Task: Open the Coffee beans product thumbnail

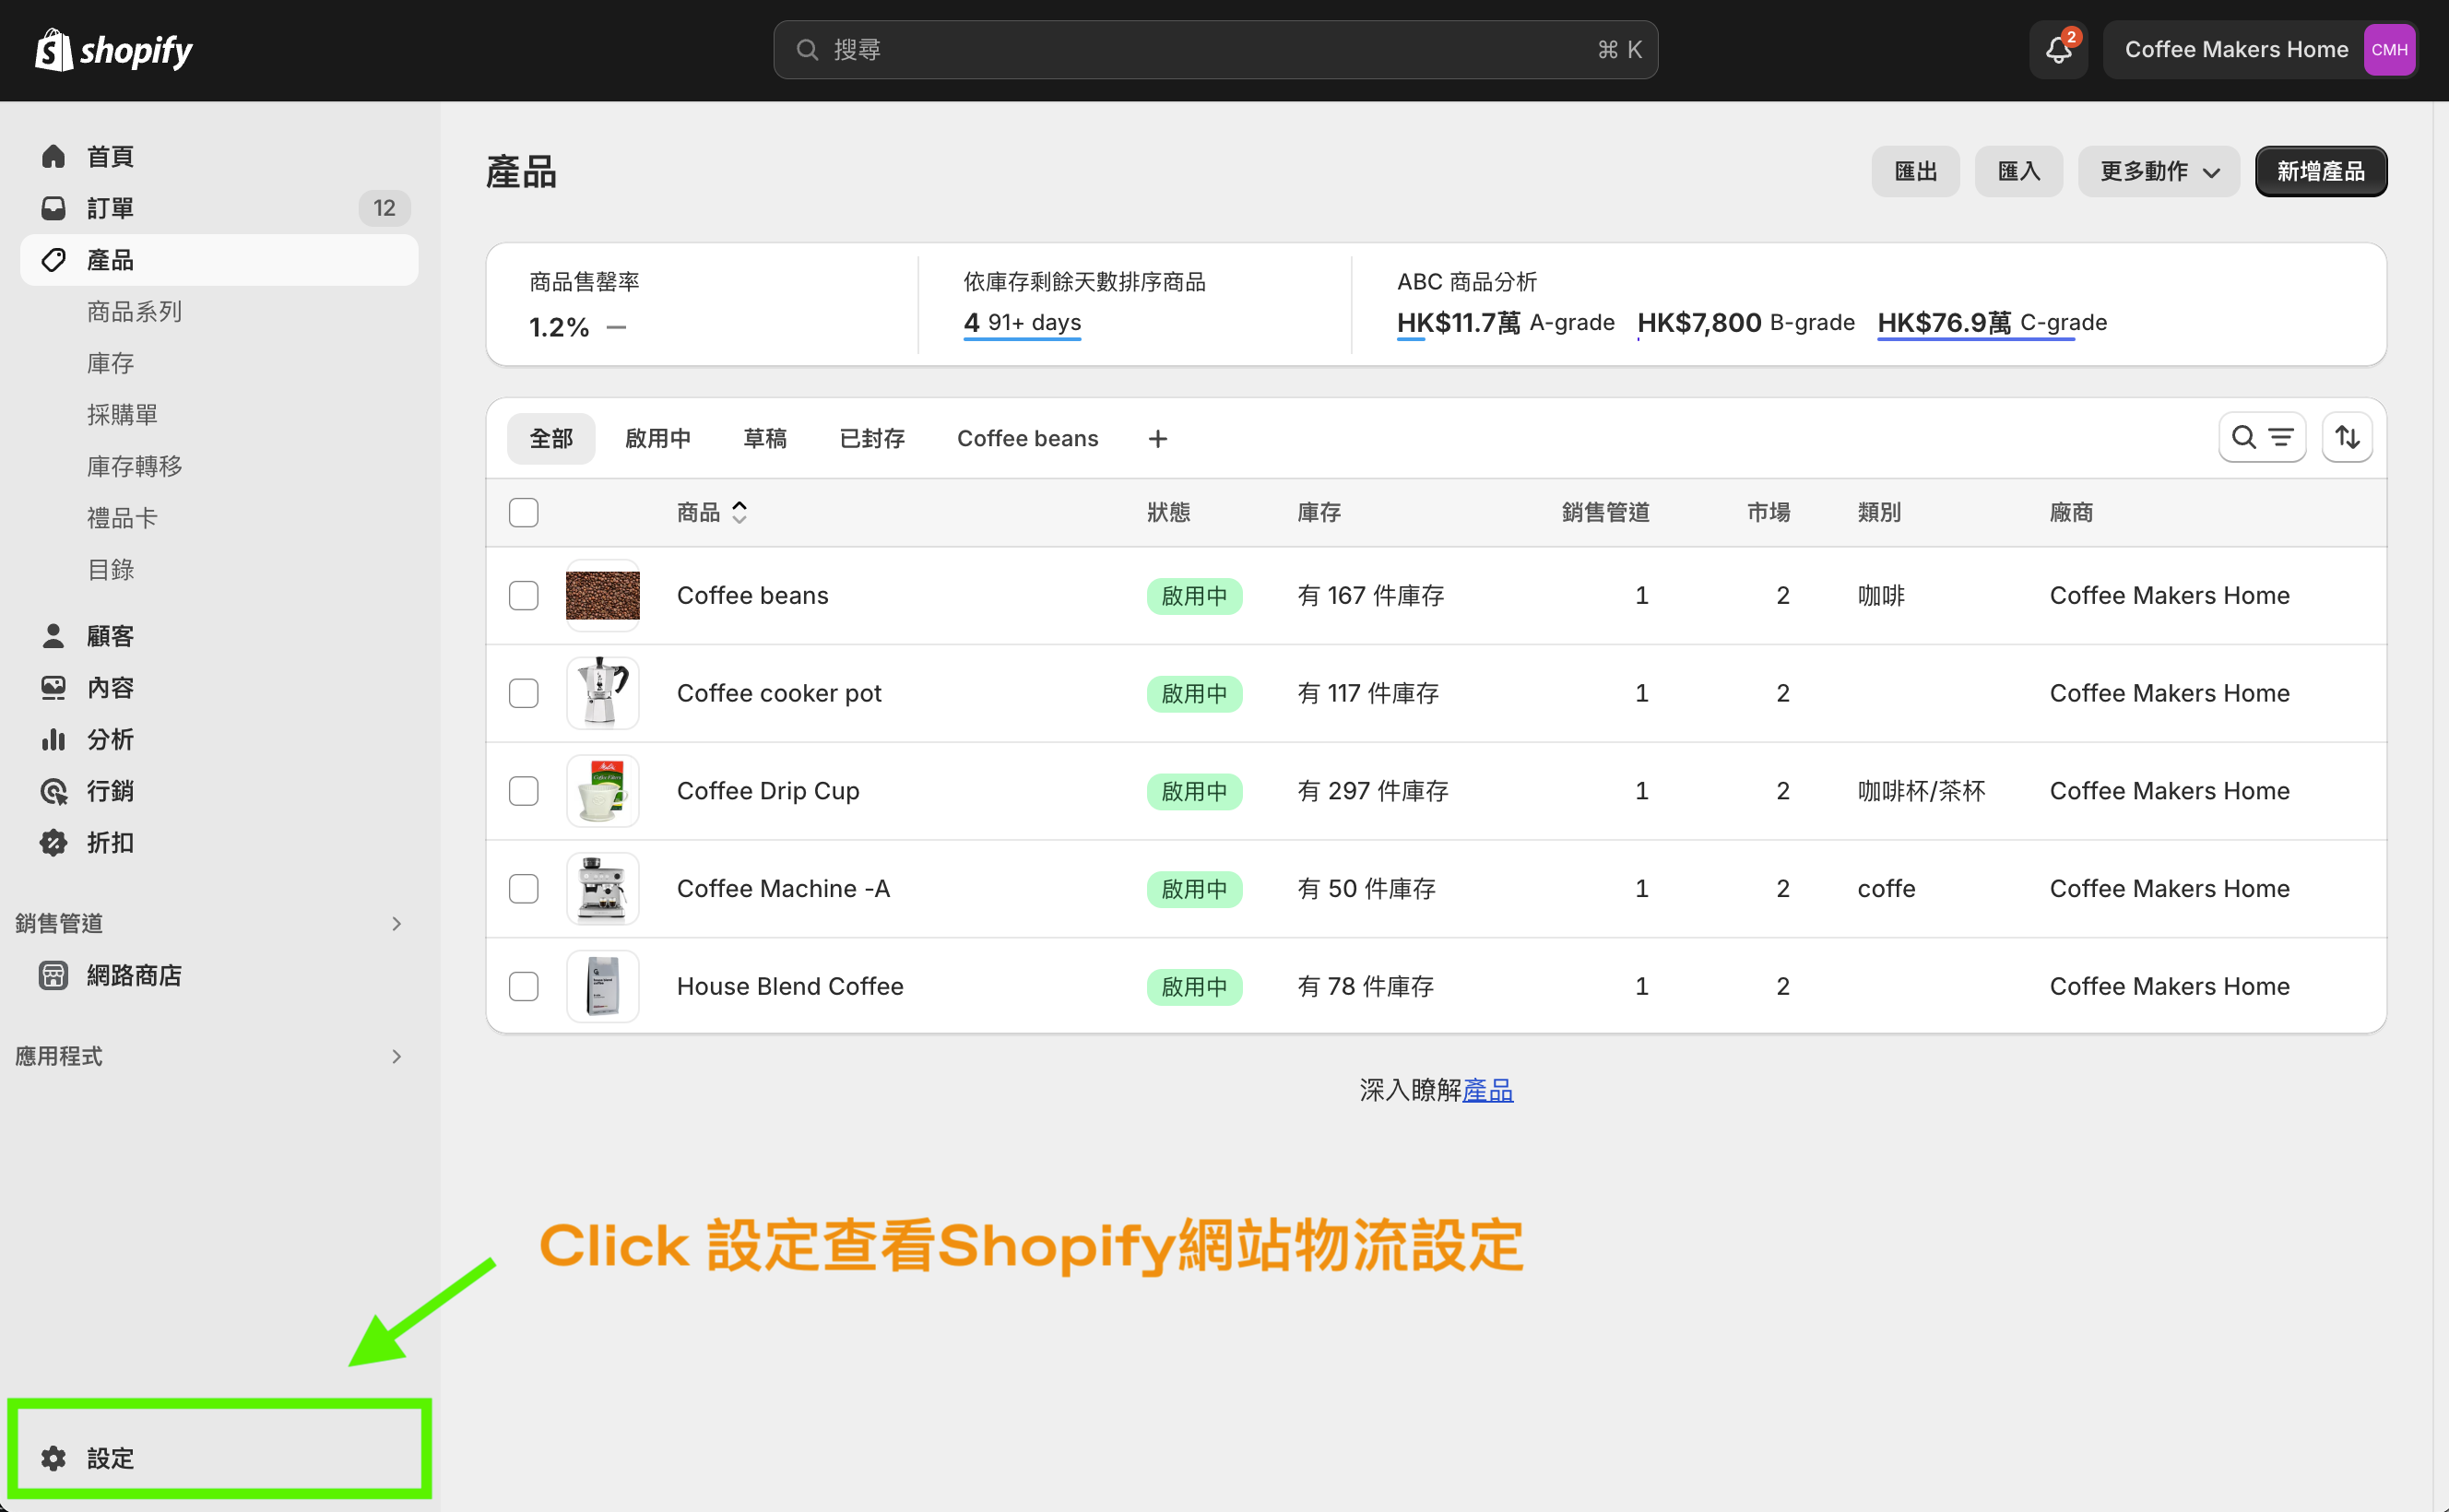Action: pos(603,596)
